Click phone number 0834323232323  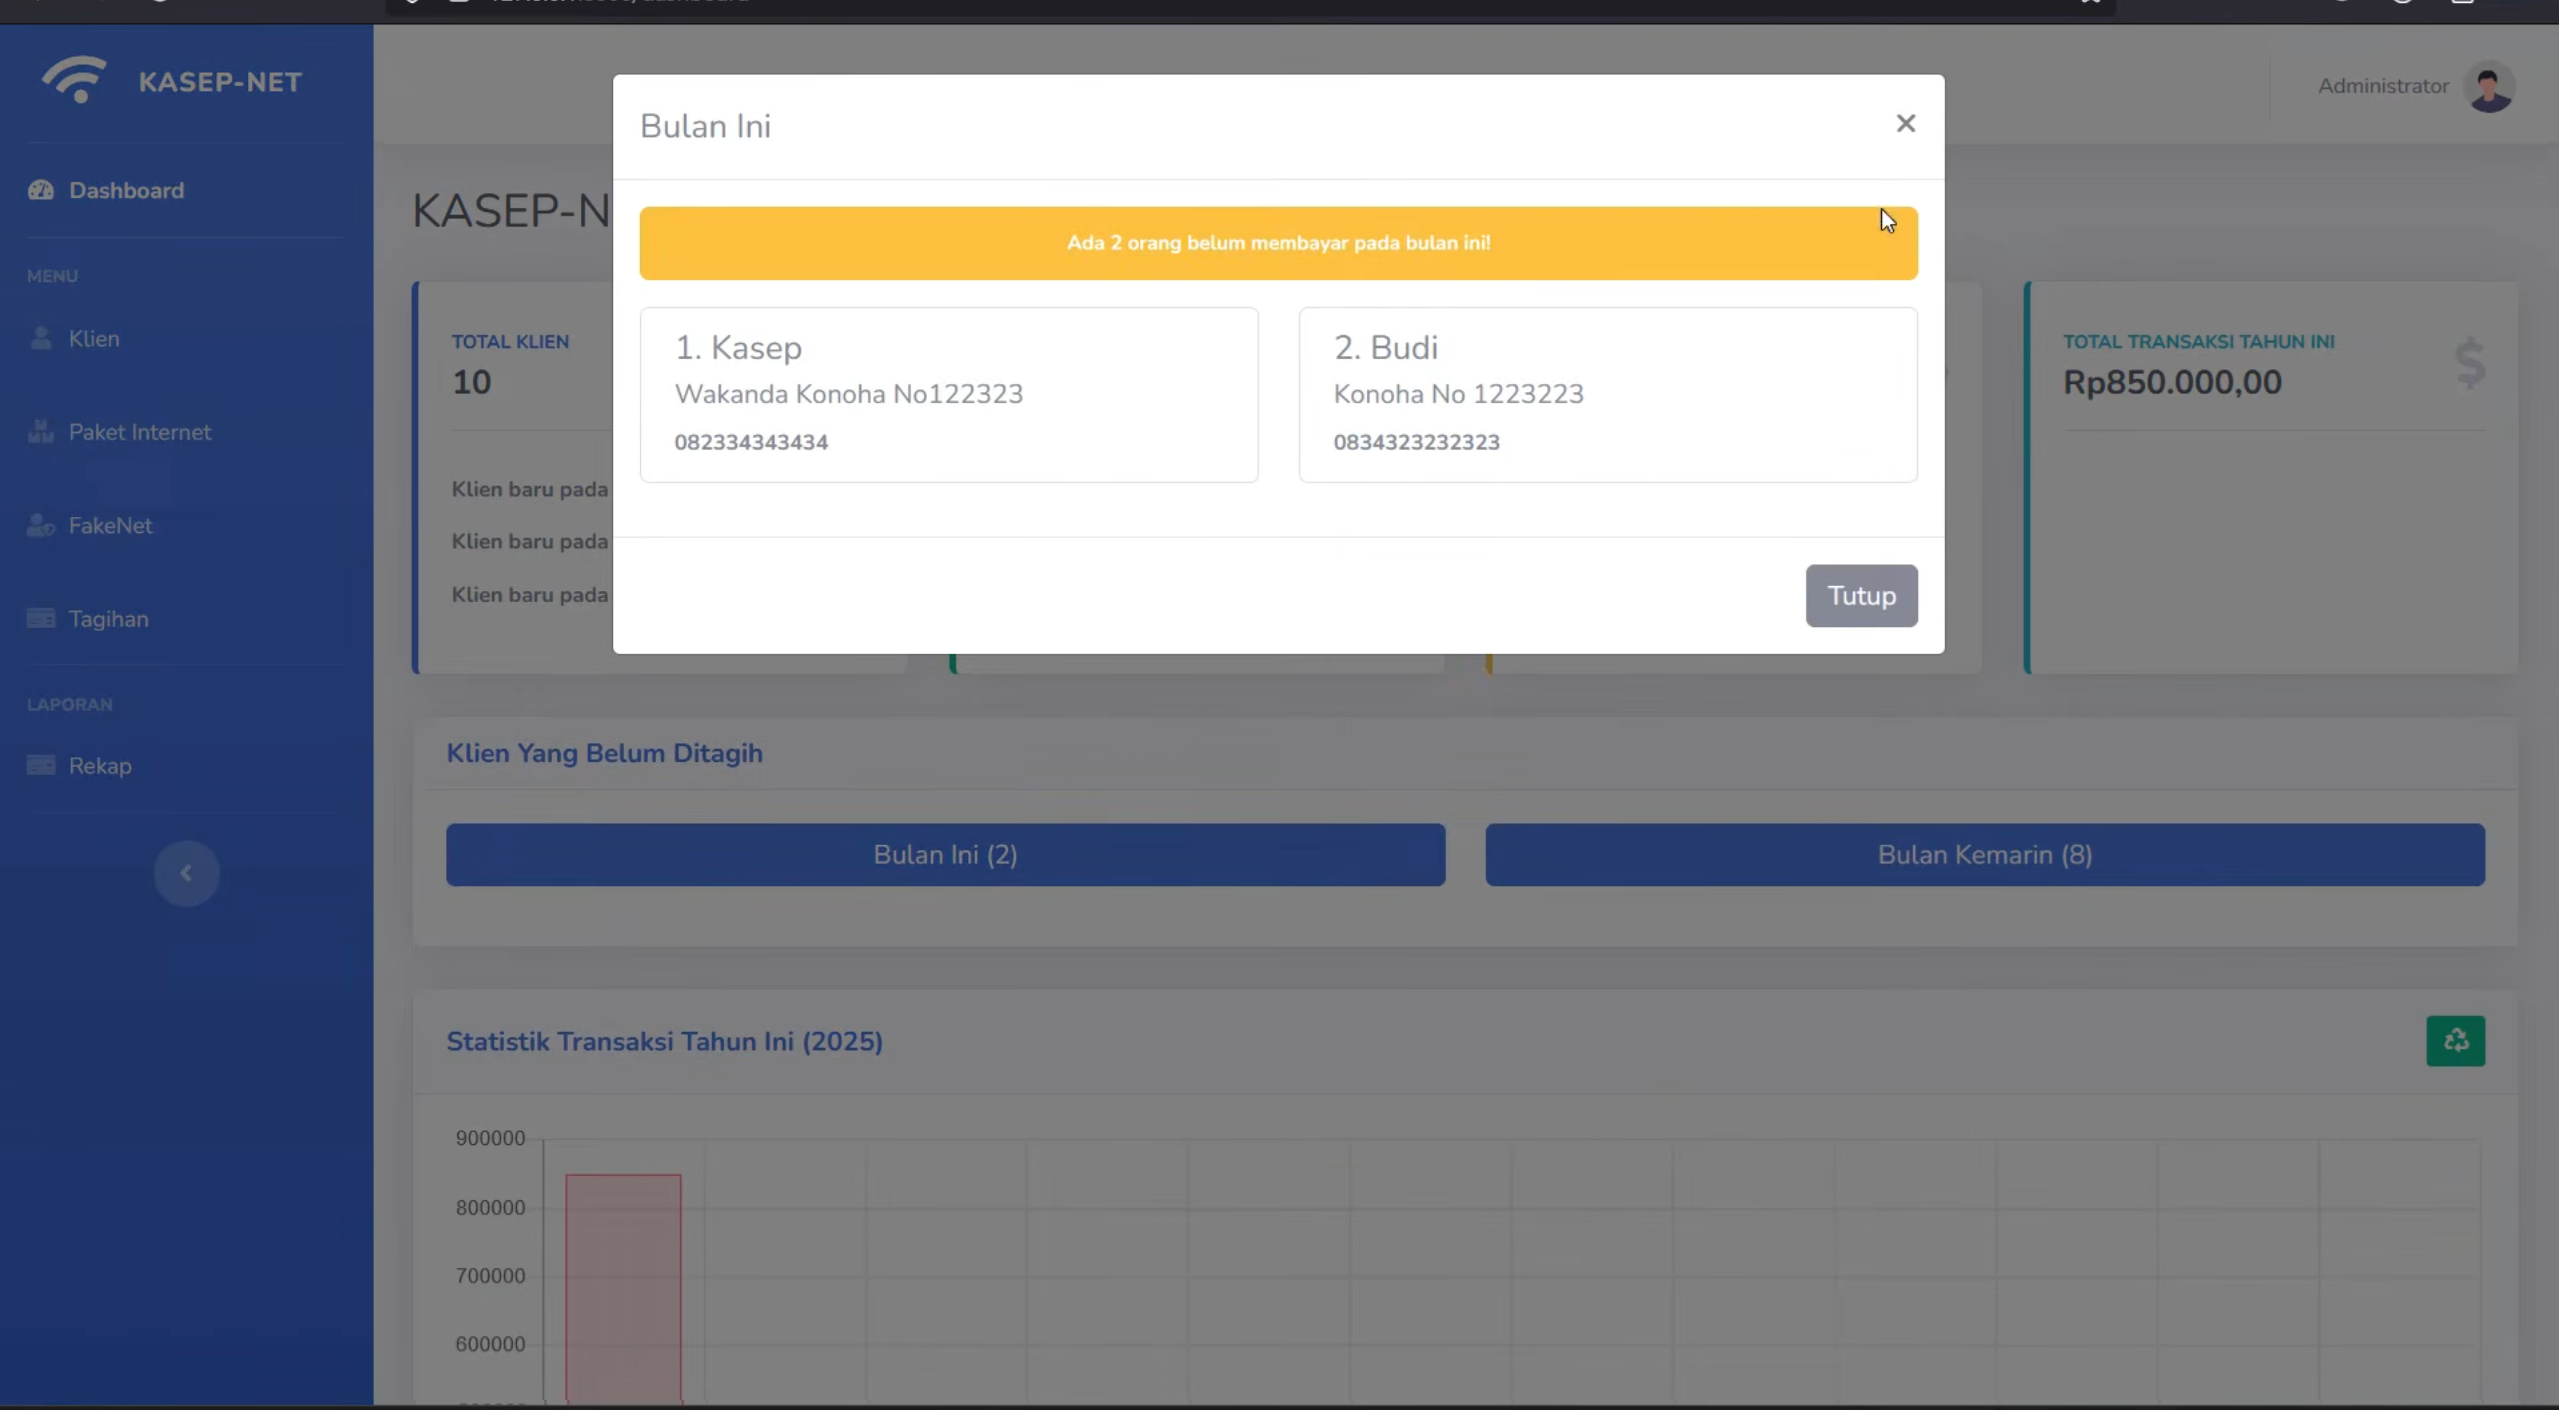tap(1416, 442)
